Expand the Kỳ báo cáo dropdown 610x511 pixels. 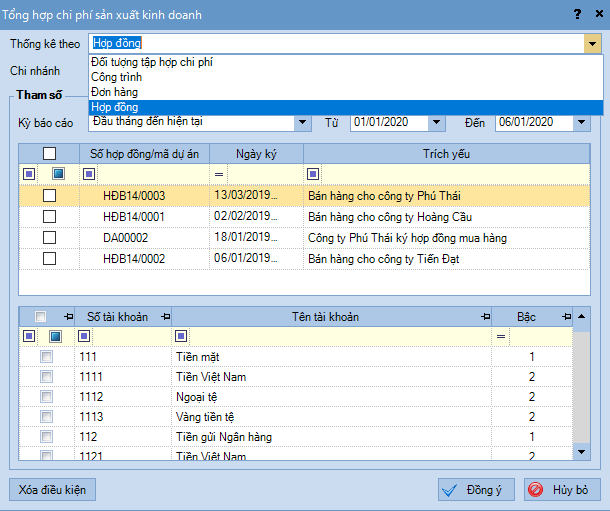click(302, 123)
